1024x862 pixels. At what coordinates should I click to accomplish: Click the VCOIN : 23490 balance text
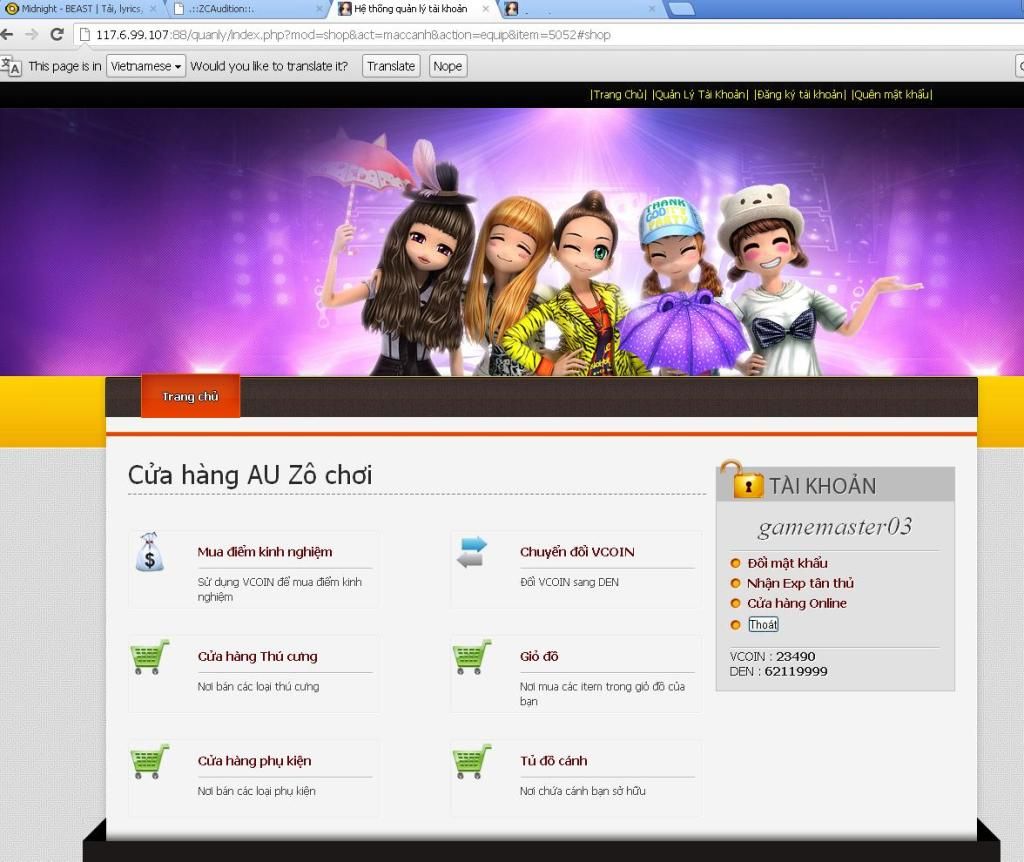[772, 656]
